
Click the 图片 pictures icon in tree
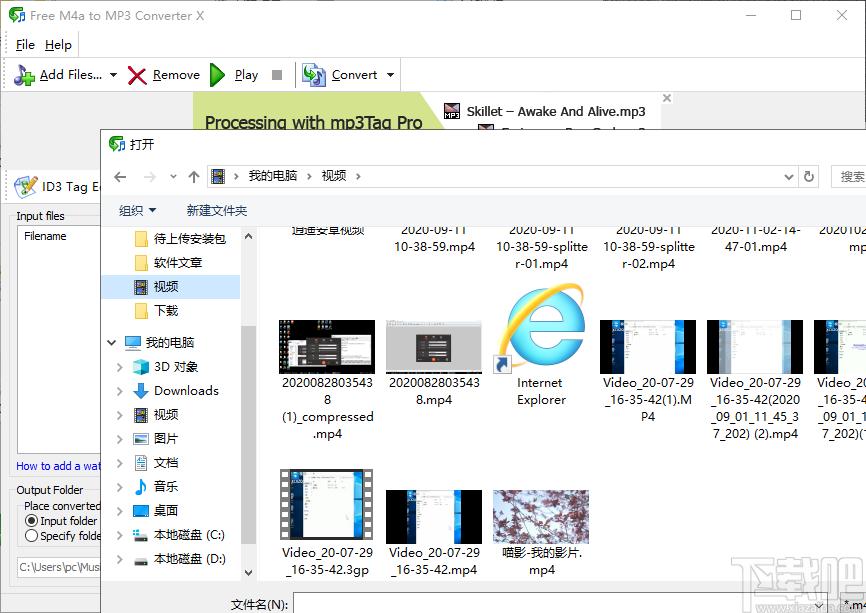141,439
